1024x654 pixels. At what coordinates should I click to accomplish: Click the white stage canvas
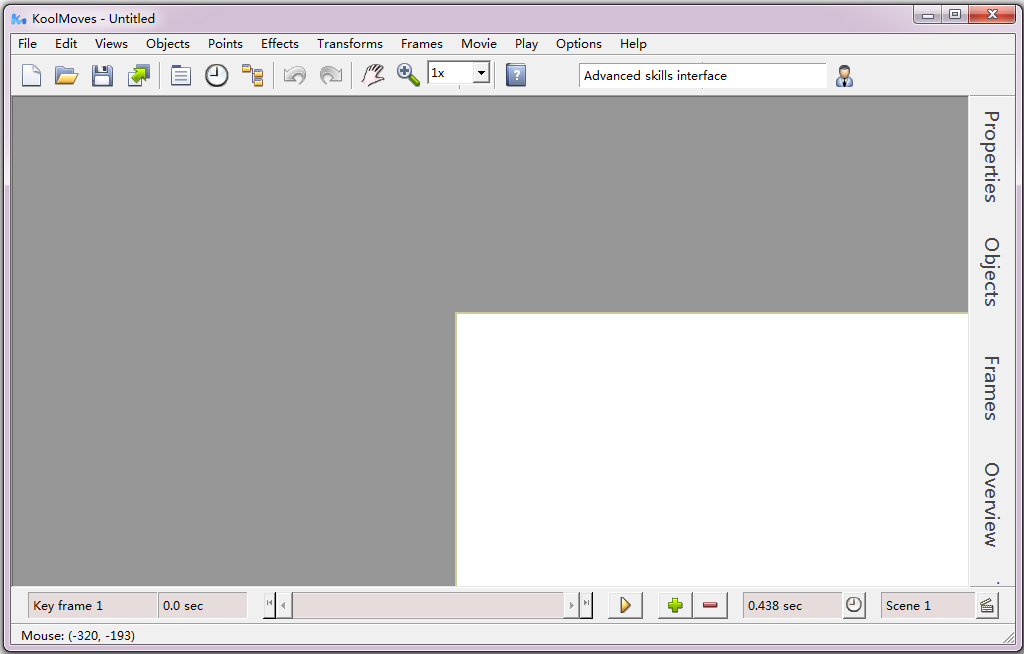click(x=712, y=450)
